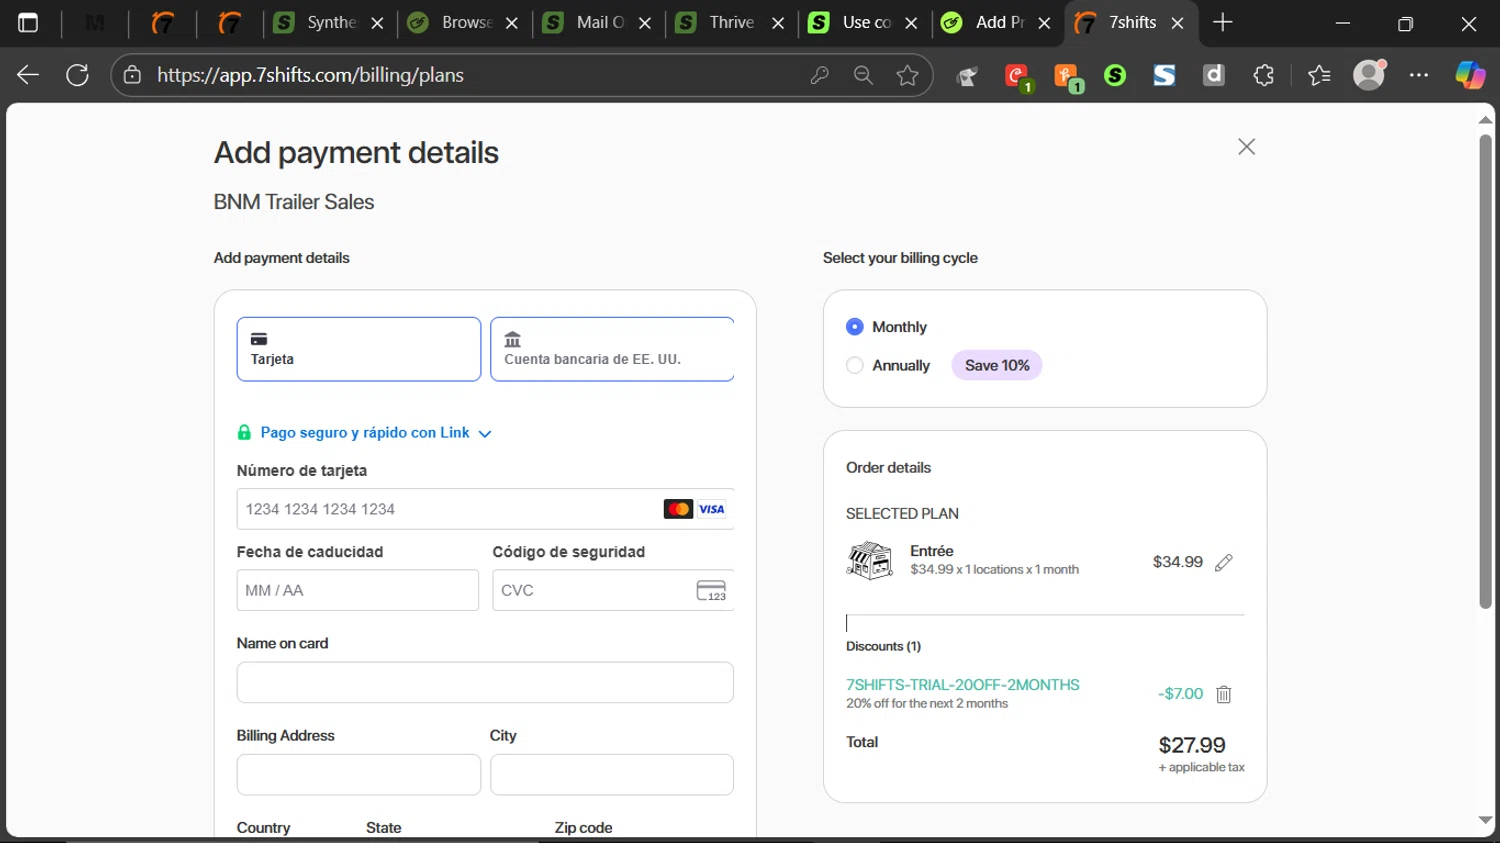Click the site info lock icon

tap(132, 75)
